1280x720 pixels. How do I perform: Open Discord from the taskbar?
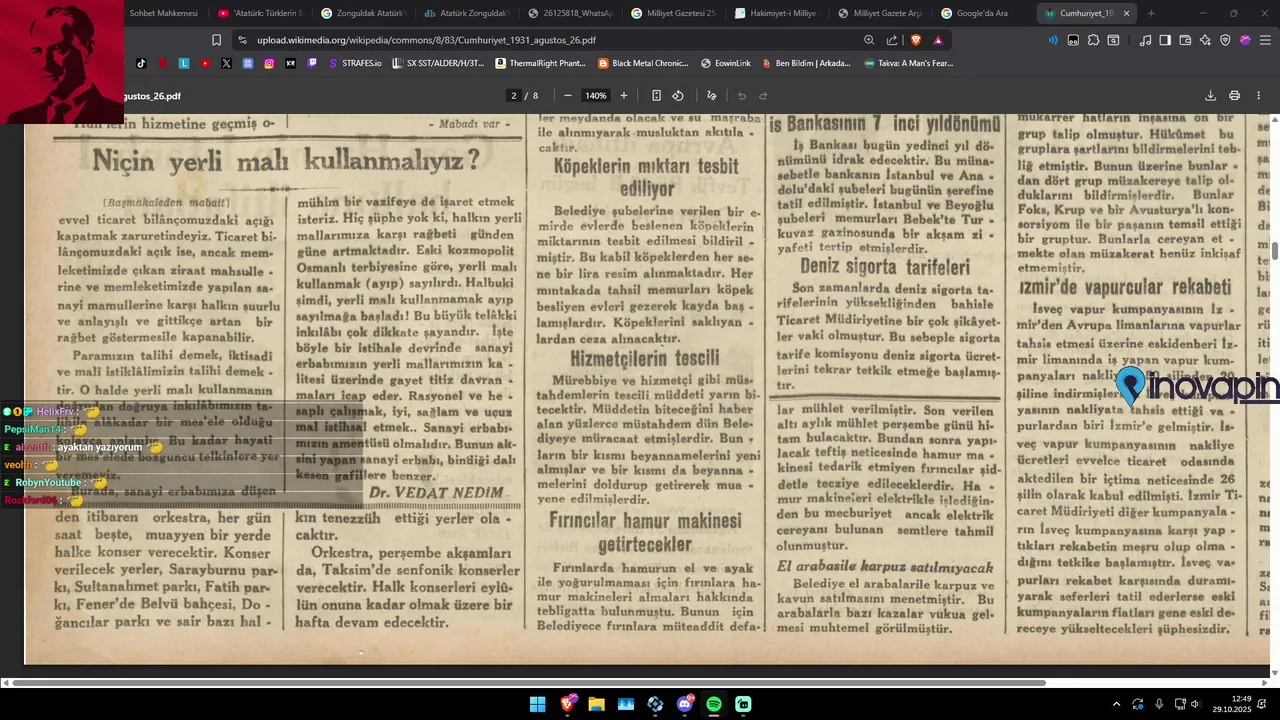[x=685, y=704]
